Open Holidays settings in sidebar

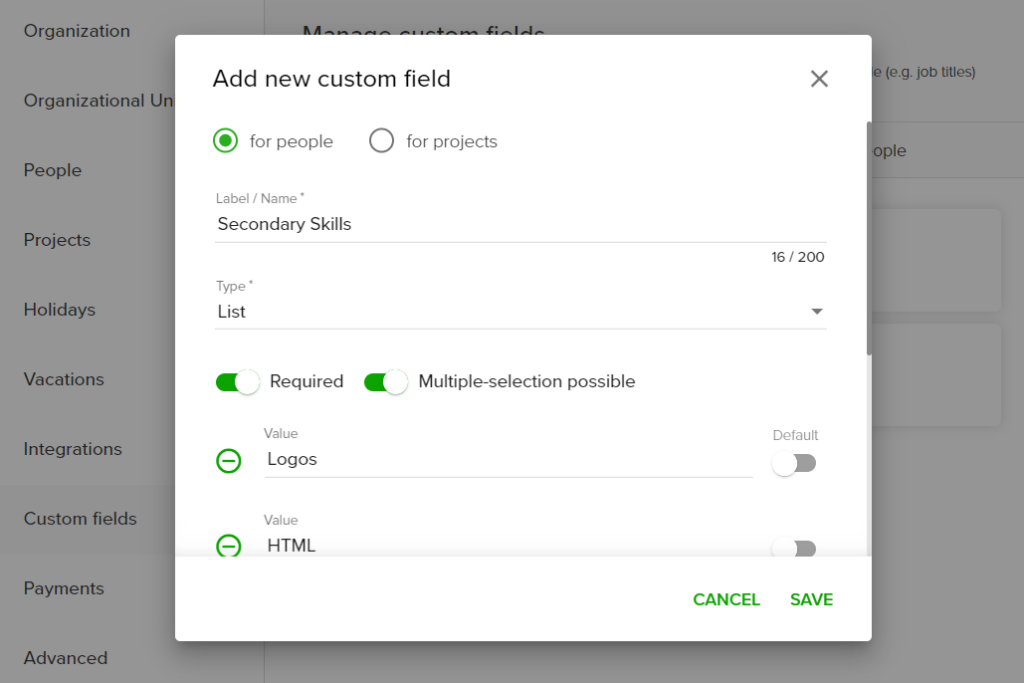pos(59,310)
